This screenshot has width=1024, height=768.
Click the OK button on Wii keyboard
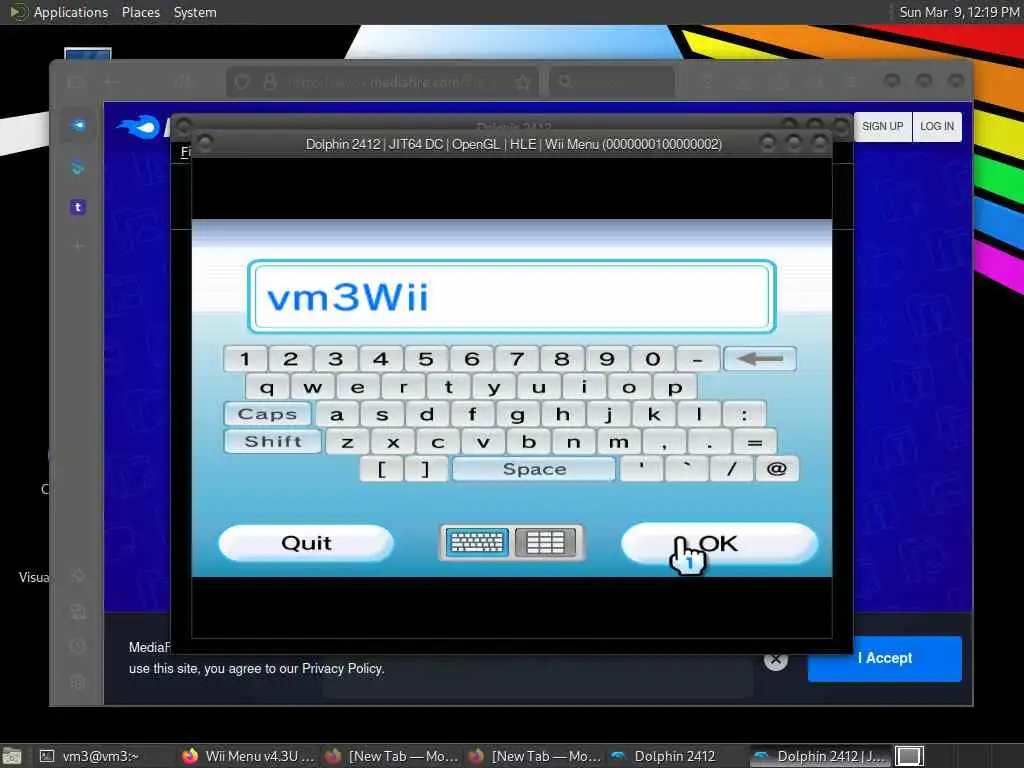click(x=719, y=543)
